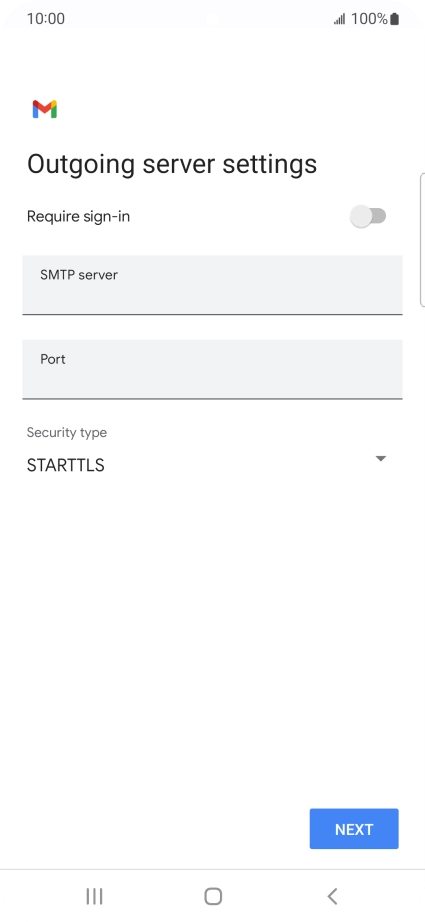Tap the Outgoing server settings heading
The height and width of the screenshot is (922, 425).
point(172,165)
